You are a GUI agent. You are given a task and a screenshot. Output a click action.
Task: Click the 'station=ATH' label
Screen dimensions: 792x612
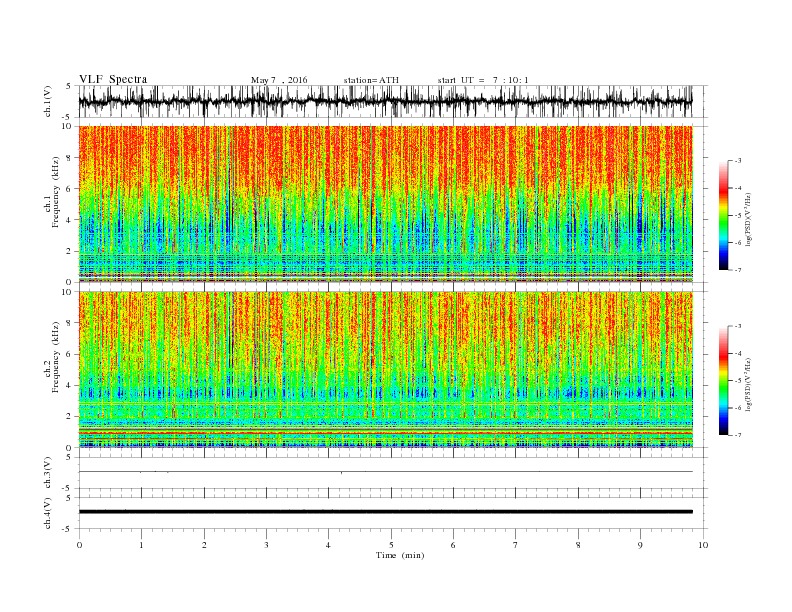(371, 80)
